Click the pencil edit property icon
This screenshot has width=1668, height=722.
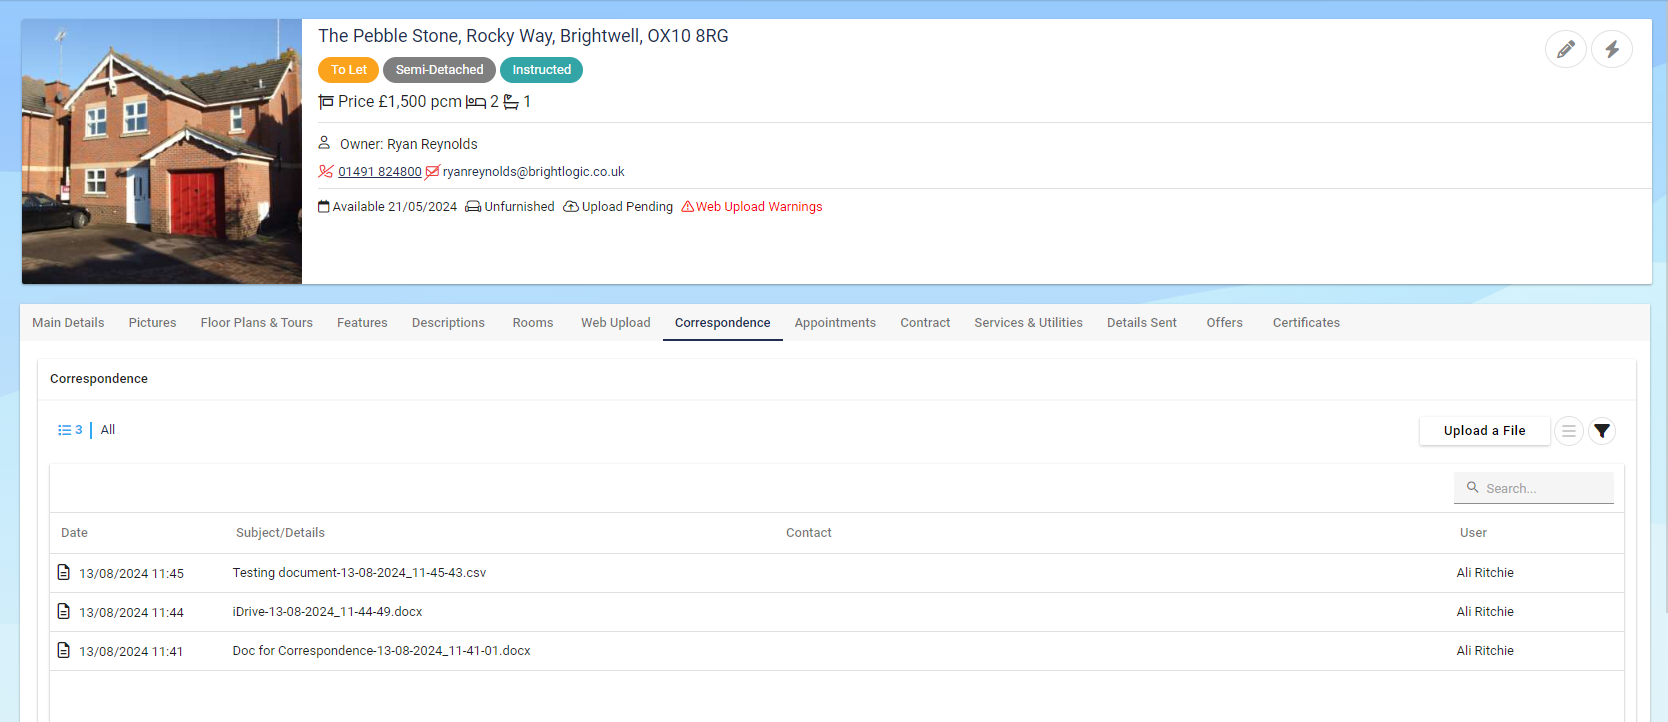click(x=1566, y=49)
